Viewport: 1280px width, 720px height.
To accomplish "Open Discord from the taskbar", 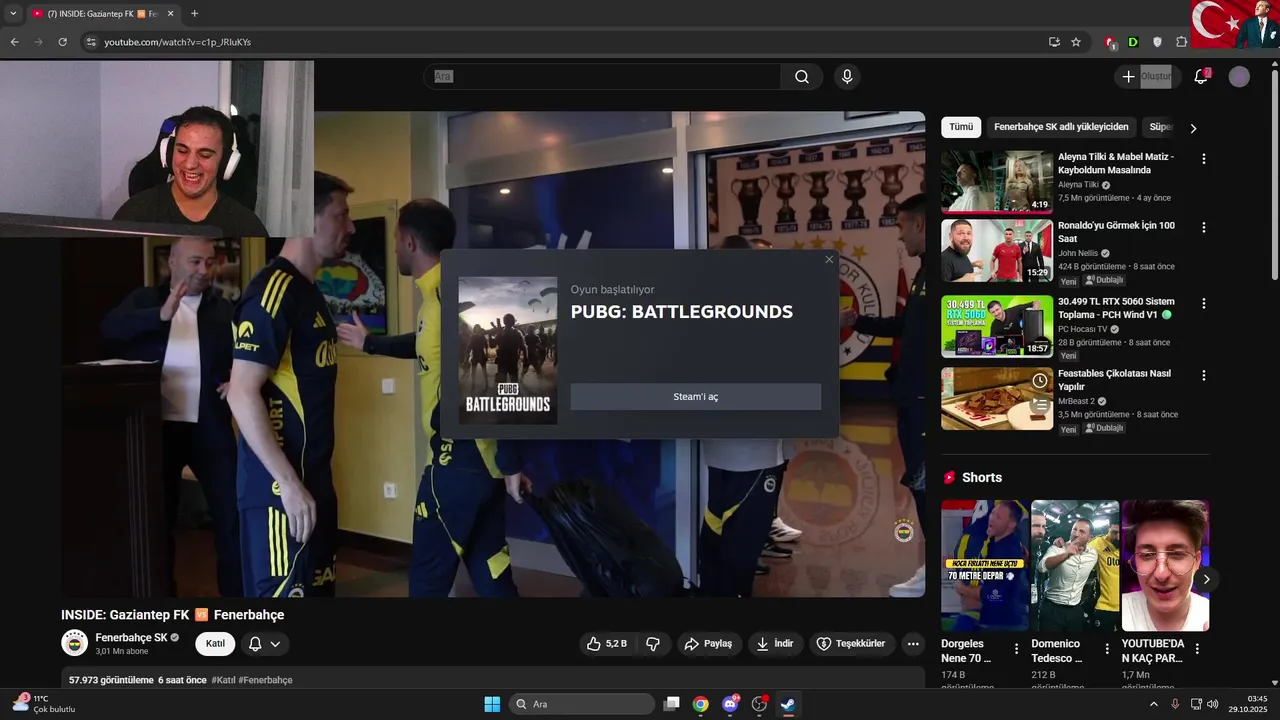I will pos(730,704).
